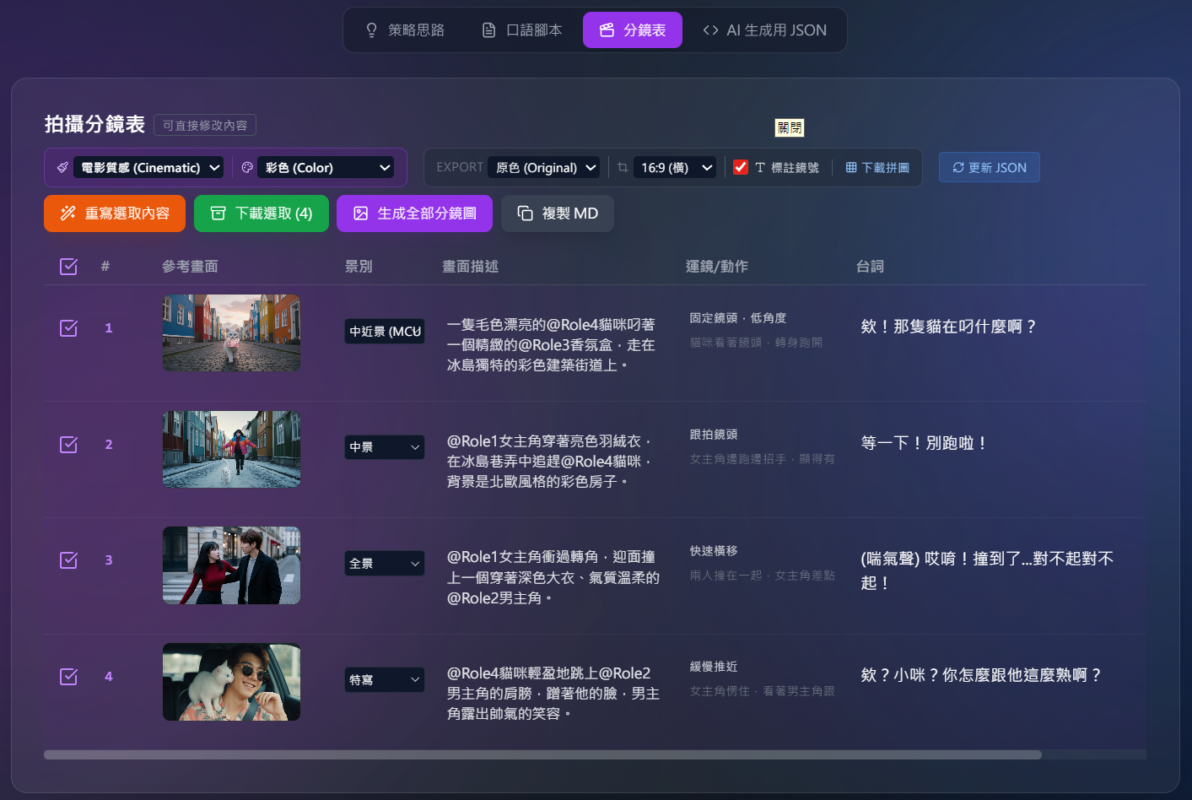Deselect the checkbox for shot row 3
Viewport: 1192px width, 800px height.
tap(68, 560)
